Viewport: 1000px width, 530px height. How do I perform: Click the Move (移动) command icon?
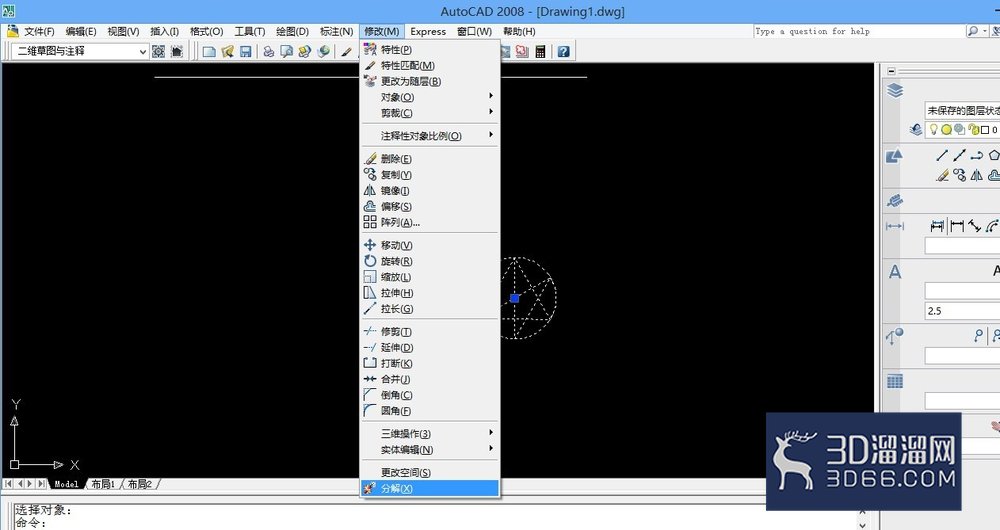click(x=370, y=245)
